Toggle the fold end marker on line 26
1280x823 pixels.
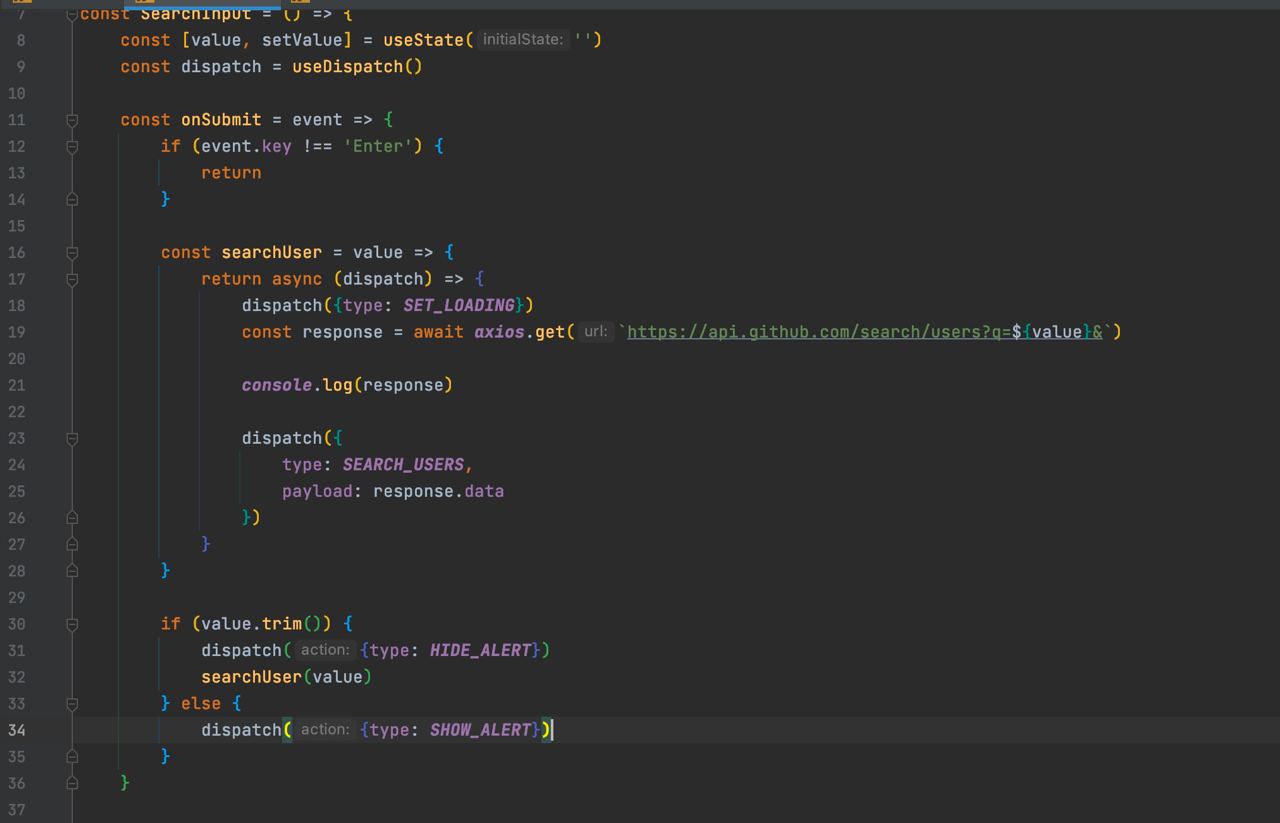click(x=72, y=517)
